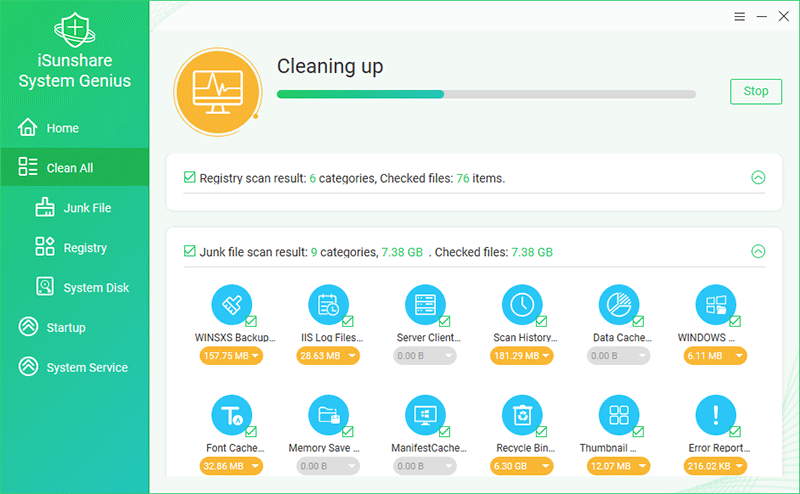The width and height of the screenshot is (800, 494).
Task: Open the hamburger menu icon
Action: pos(740,17)
